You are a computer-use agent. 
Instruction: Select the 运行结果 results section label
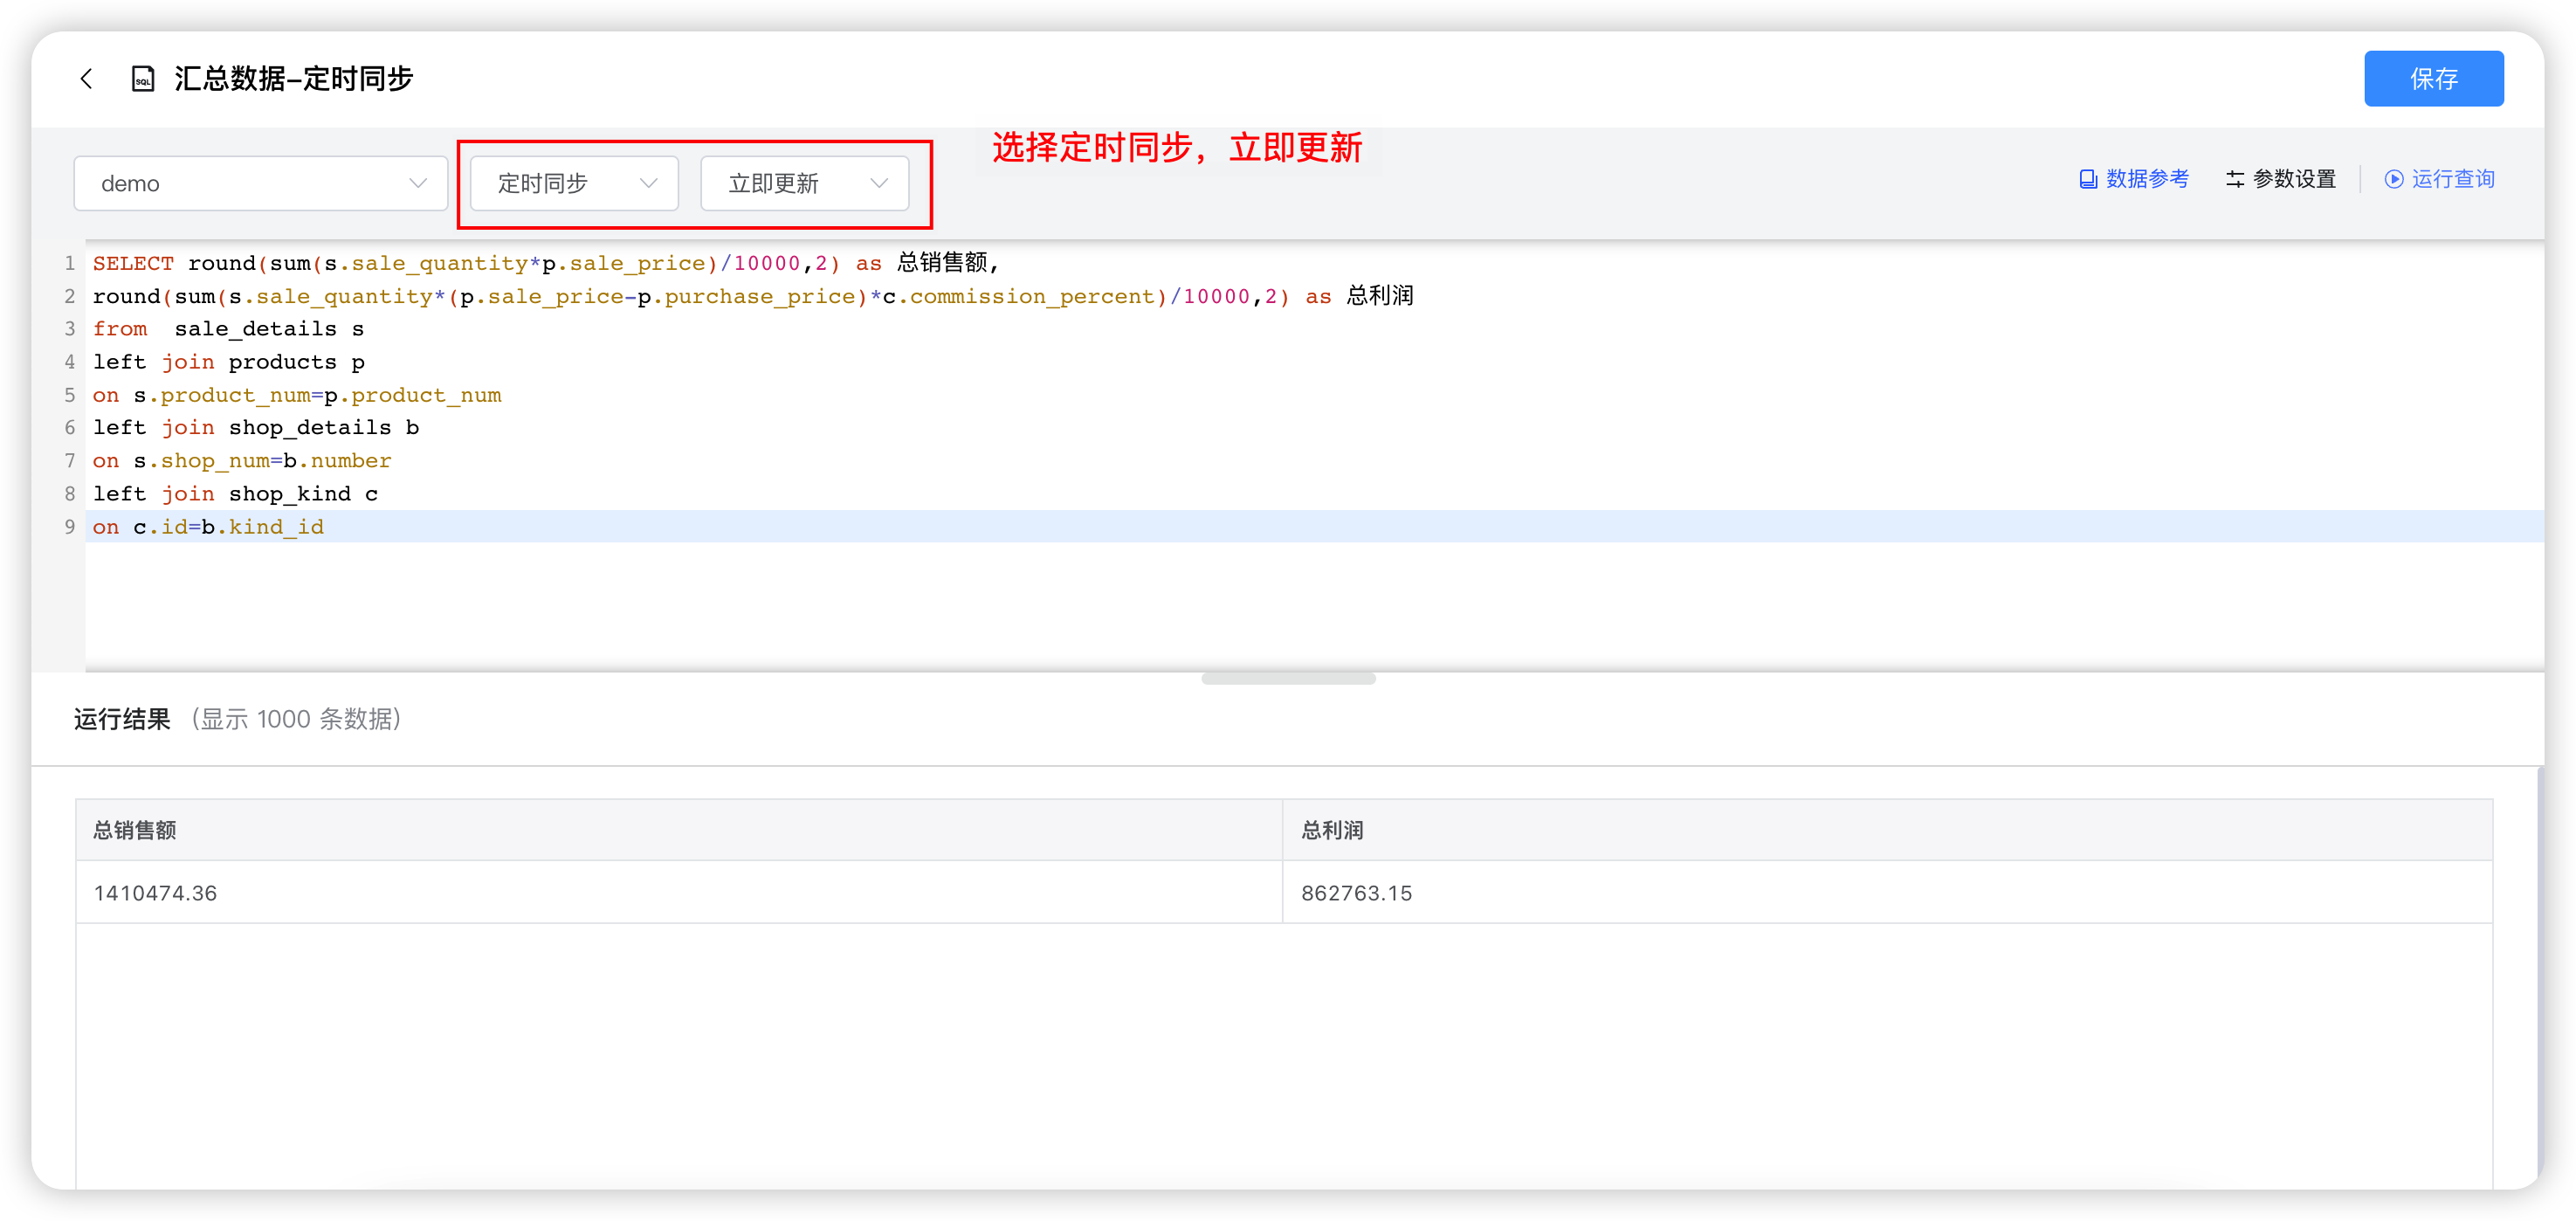coord(121,719)
